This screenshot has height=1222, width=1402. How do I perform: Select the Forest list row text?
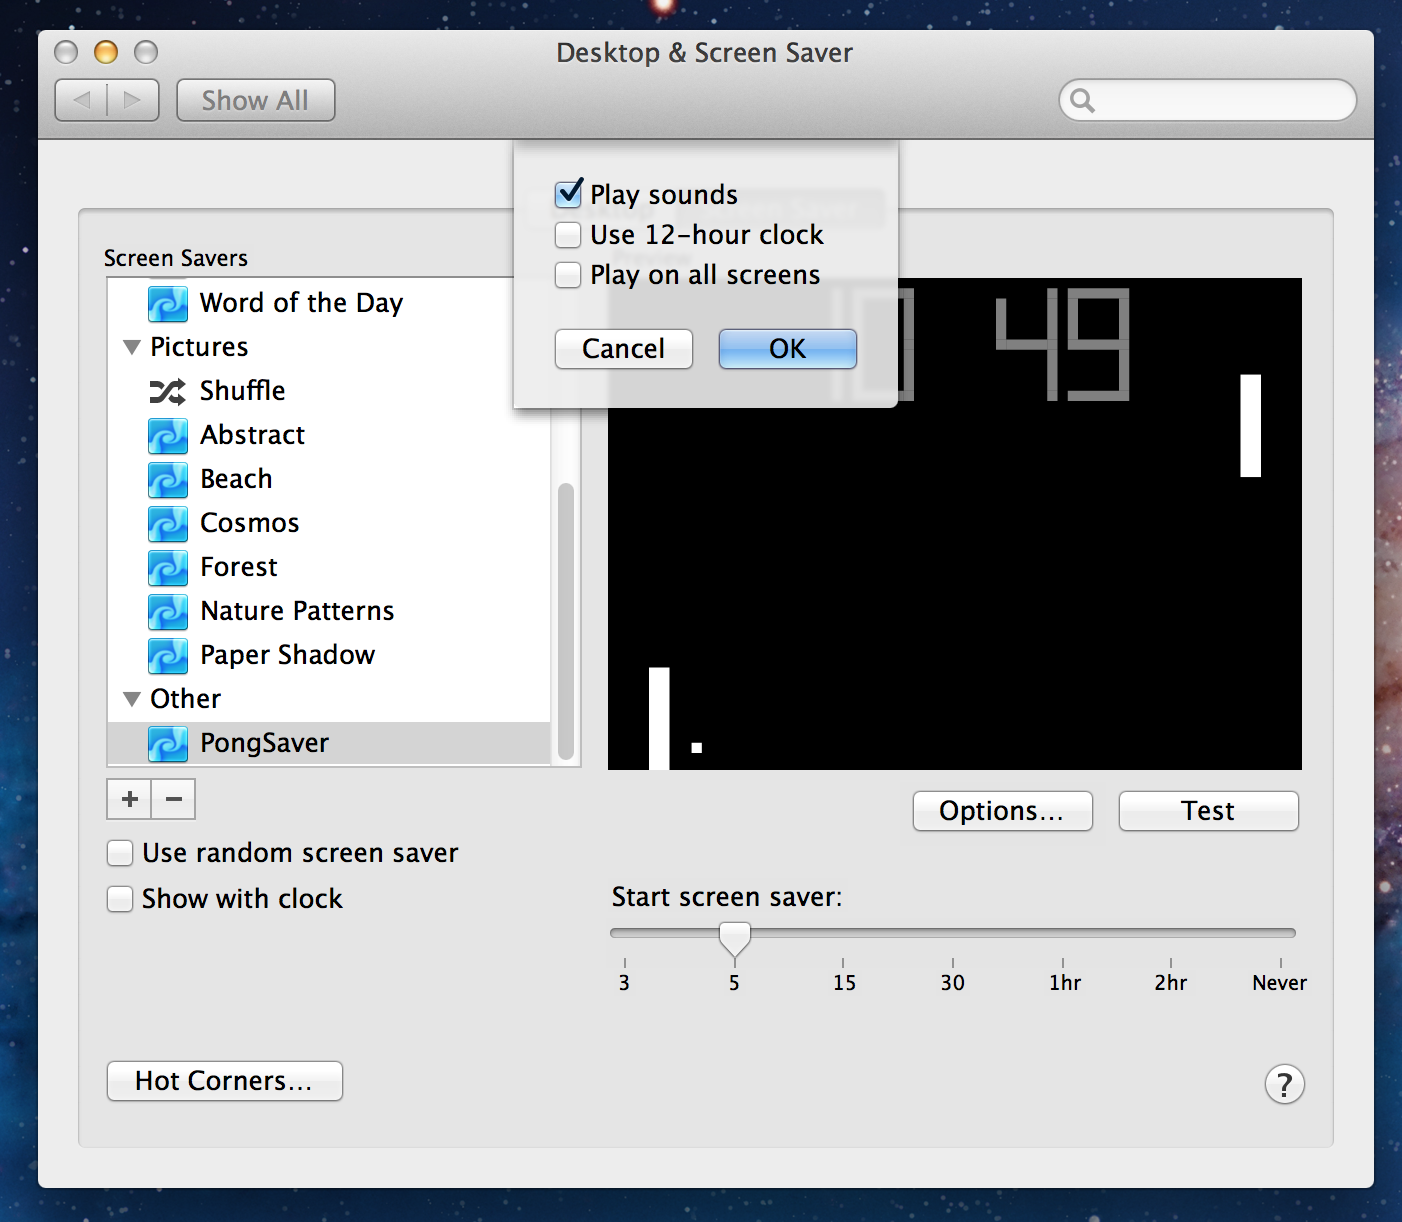(x=238, y=567)
